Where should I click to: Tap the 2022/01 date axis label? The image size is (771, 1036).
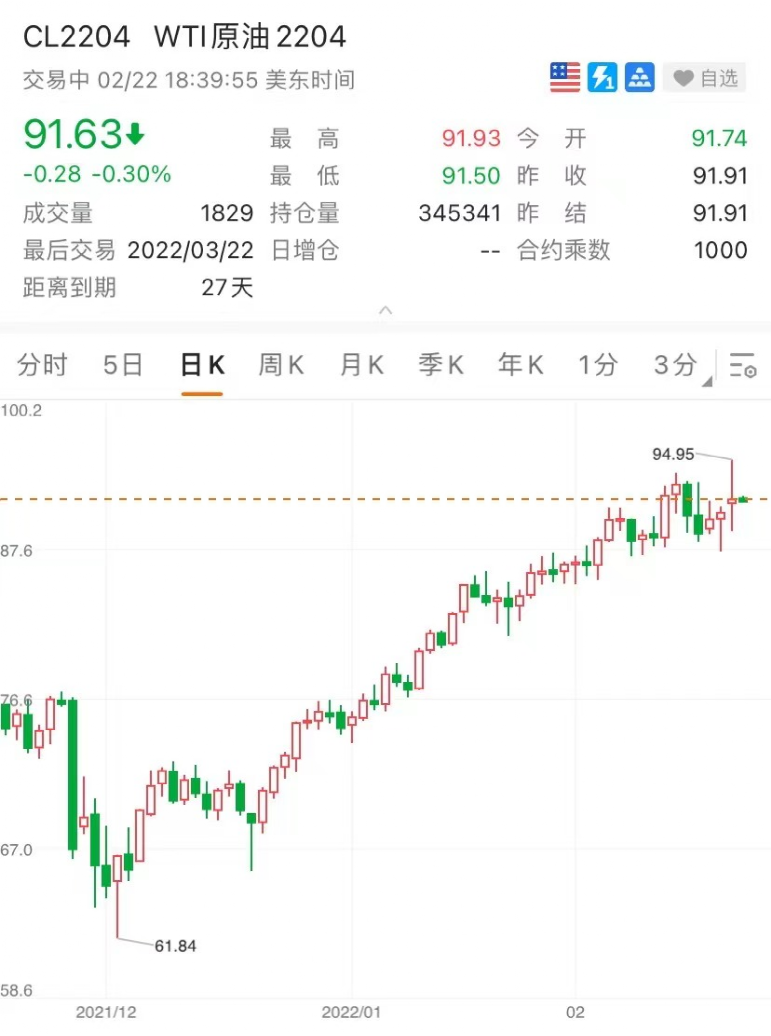[351, 1012]
